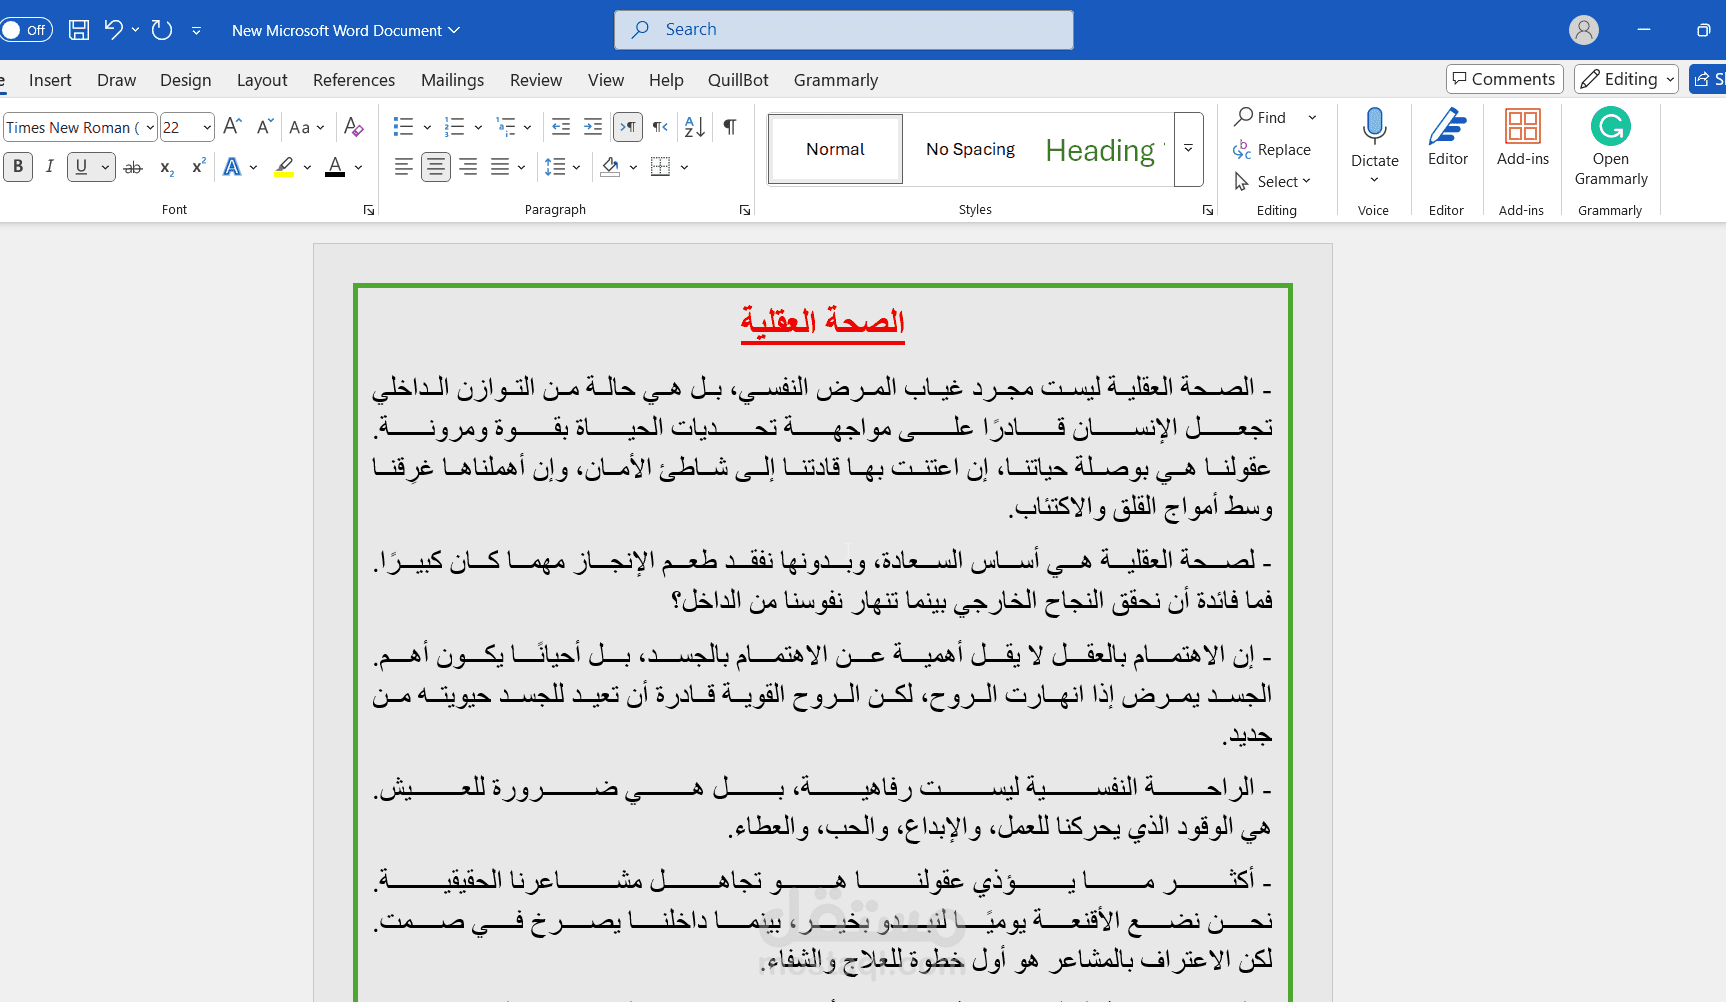
Task: Toggle Bold formatting
Action: [18, 167]
